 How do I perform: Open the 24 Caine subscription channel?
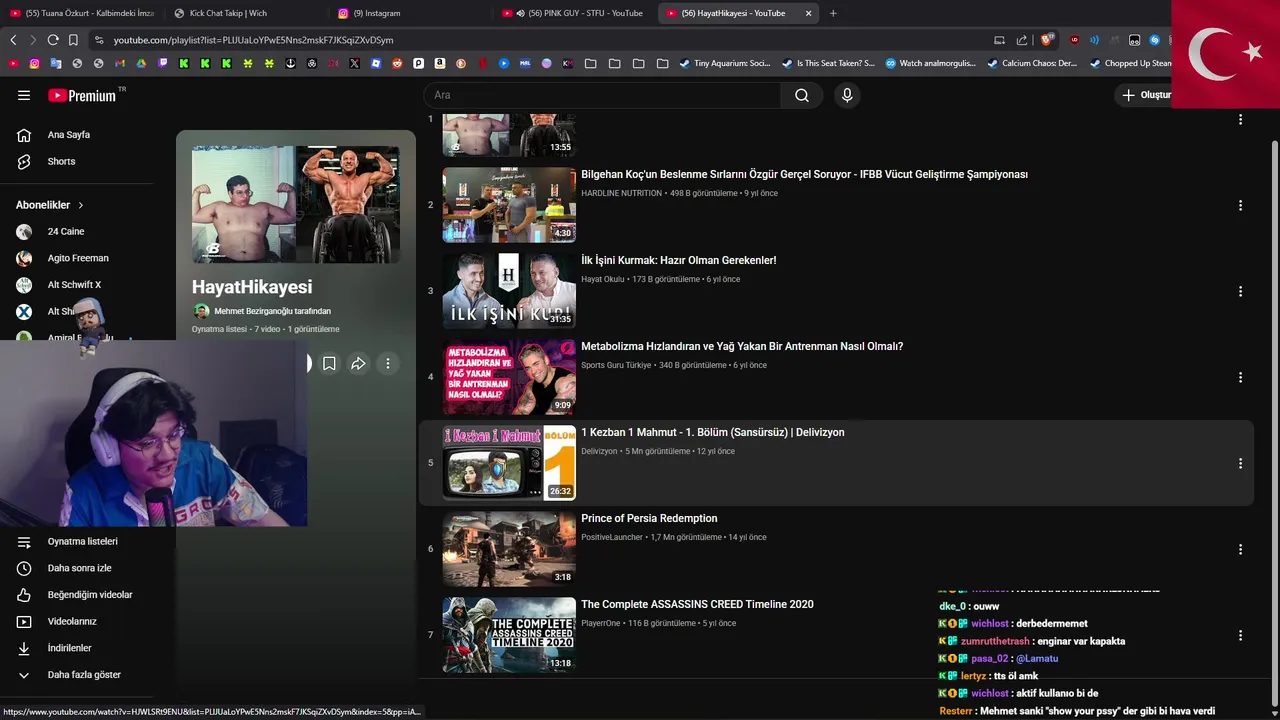click(x=66, y=231)
